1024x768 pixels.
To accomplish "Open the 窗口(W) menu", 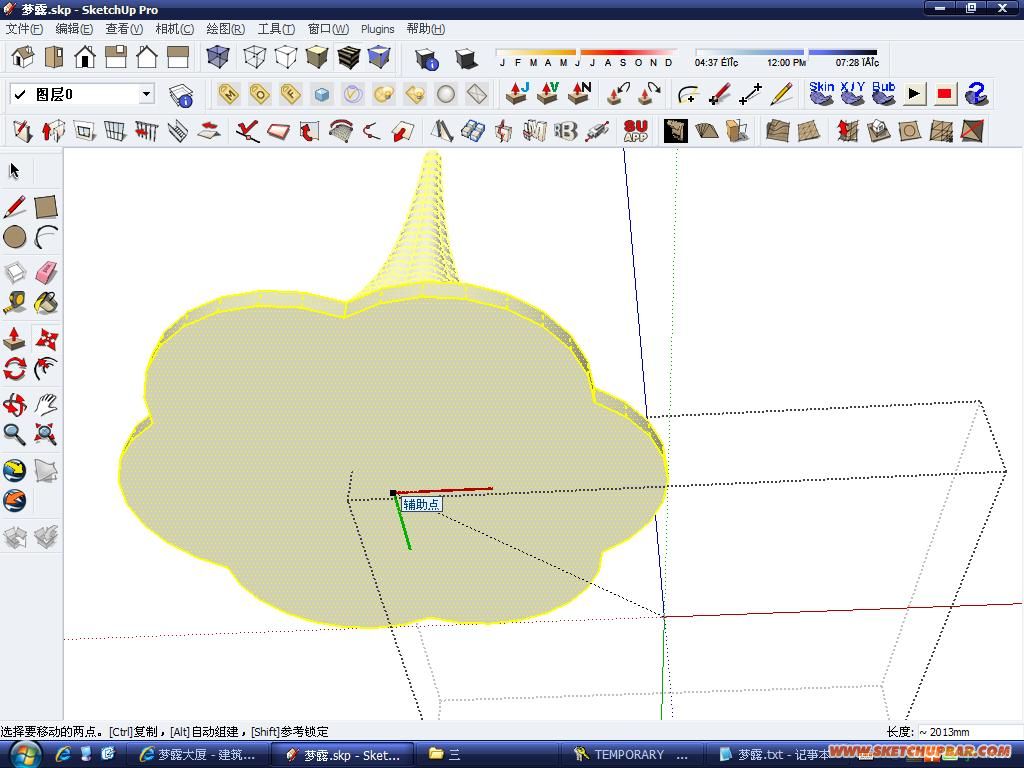I will click(328, 29).
